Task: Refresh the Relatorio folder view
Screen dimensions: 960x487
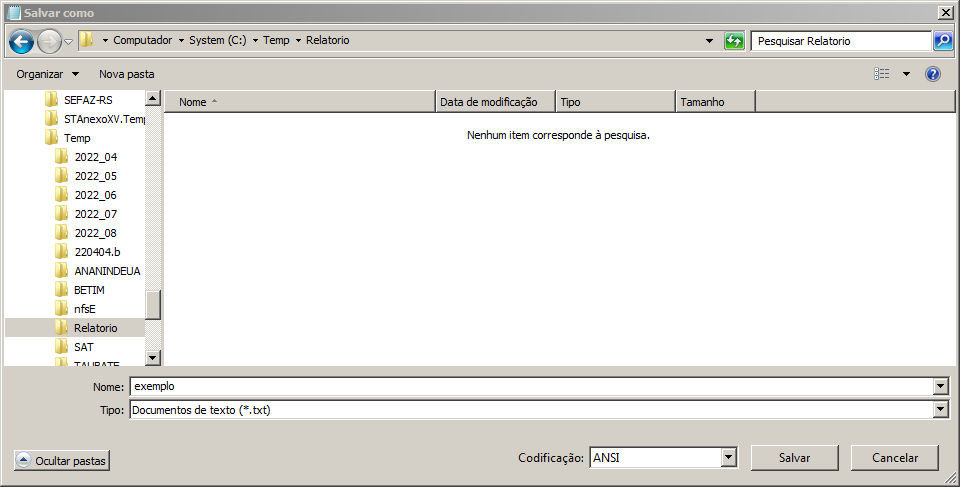Action: coord(734,41)
